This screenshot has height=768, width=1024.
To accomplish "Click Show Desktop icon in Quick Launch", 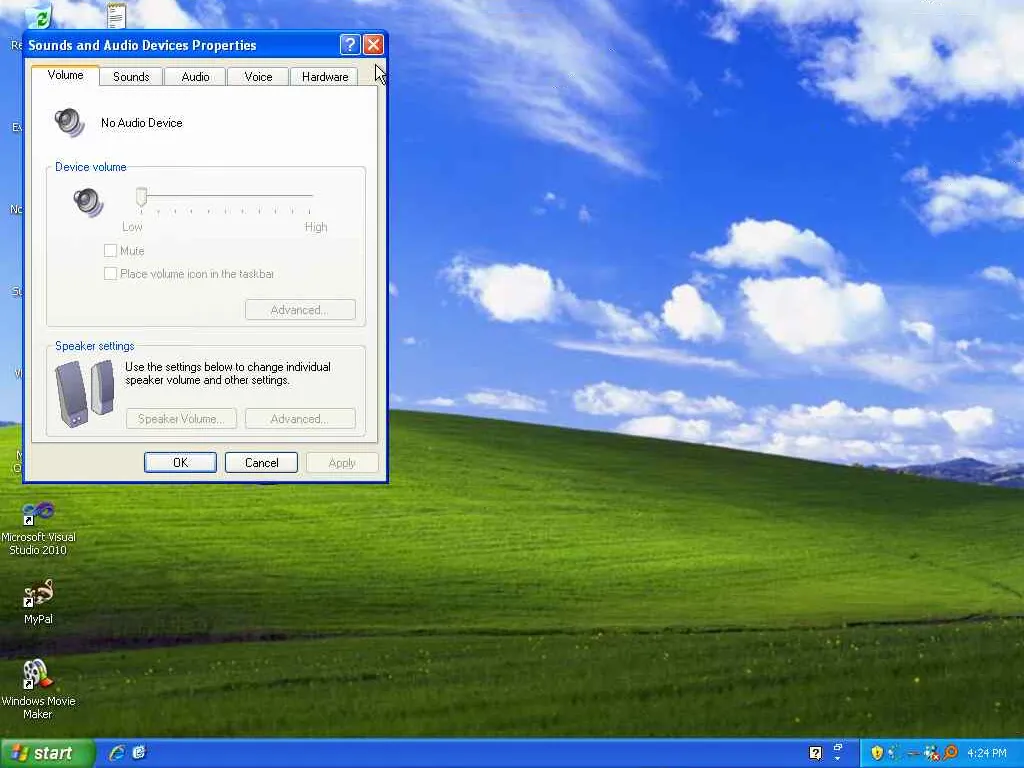I will 139,752.
